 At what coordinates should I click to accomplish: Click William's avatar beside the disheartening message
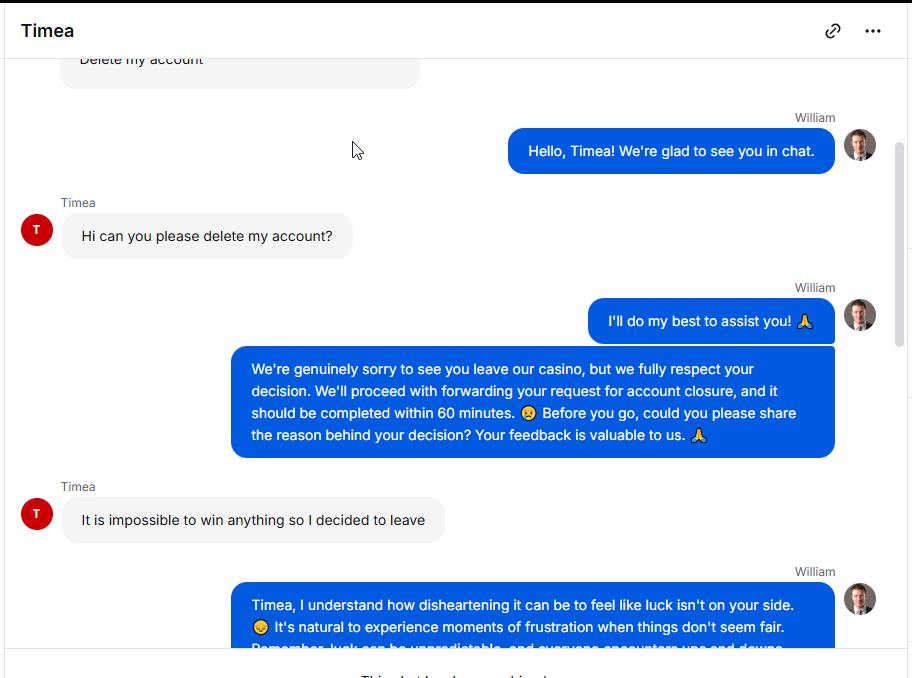click(860, 599)
